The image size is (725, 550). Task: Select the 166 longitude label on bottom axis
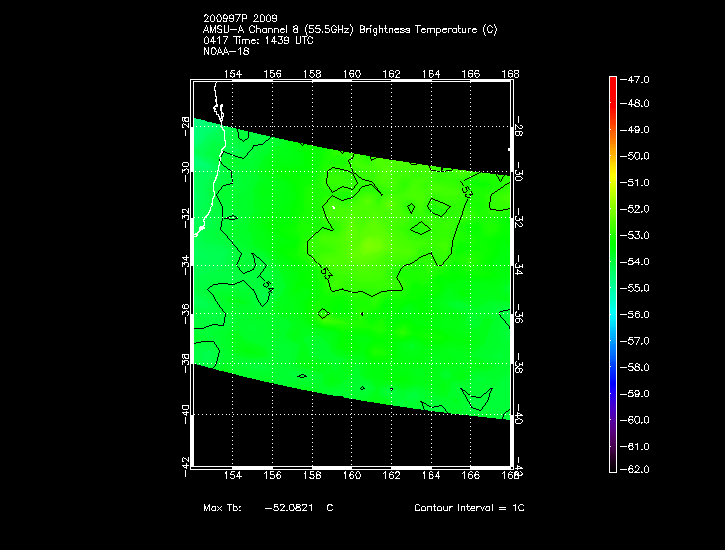click(472, 476)
